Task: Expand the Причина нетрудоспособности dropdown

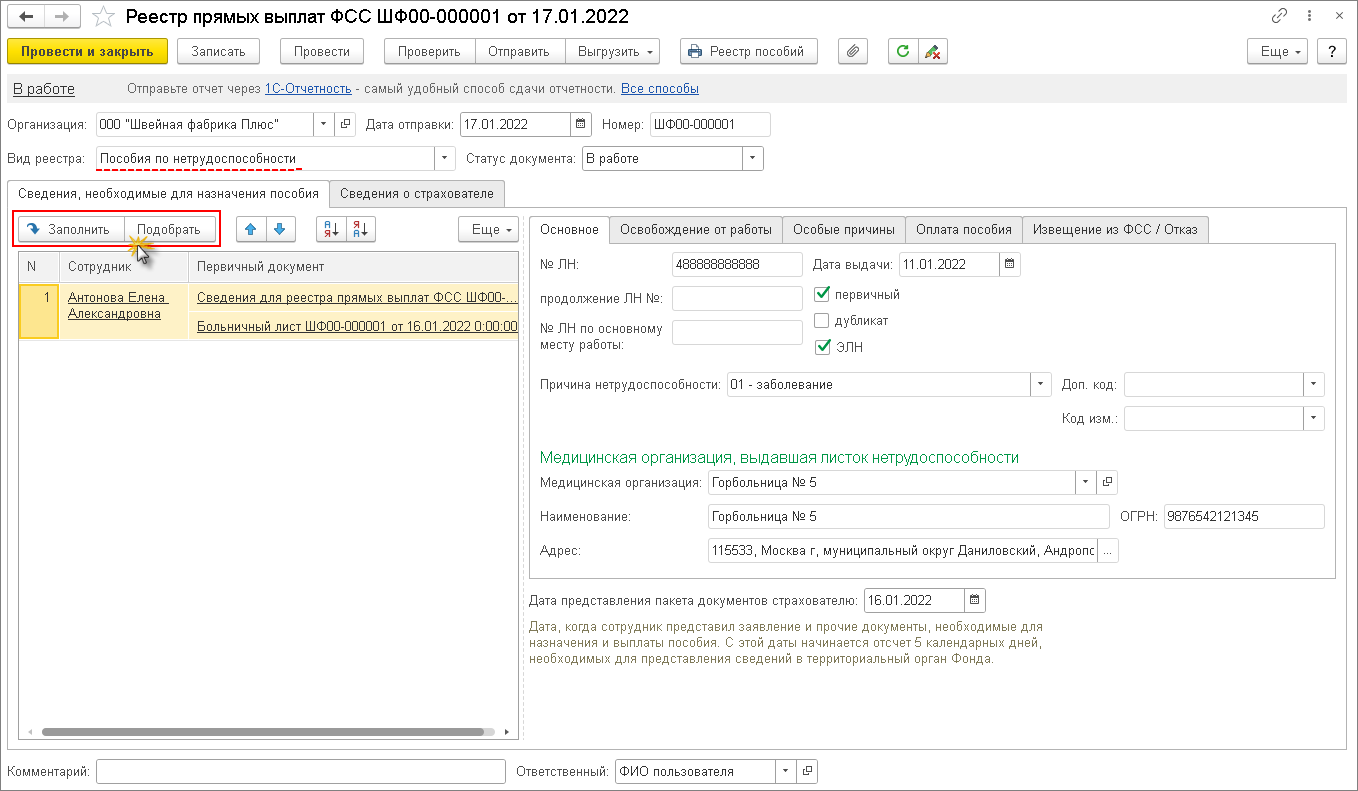Action: pos(1041,385)
